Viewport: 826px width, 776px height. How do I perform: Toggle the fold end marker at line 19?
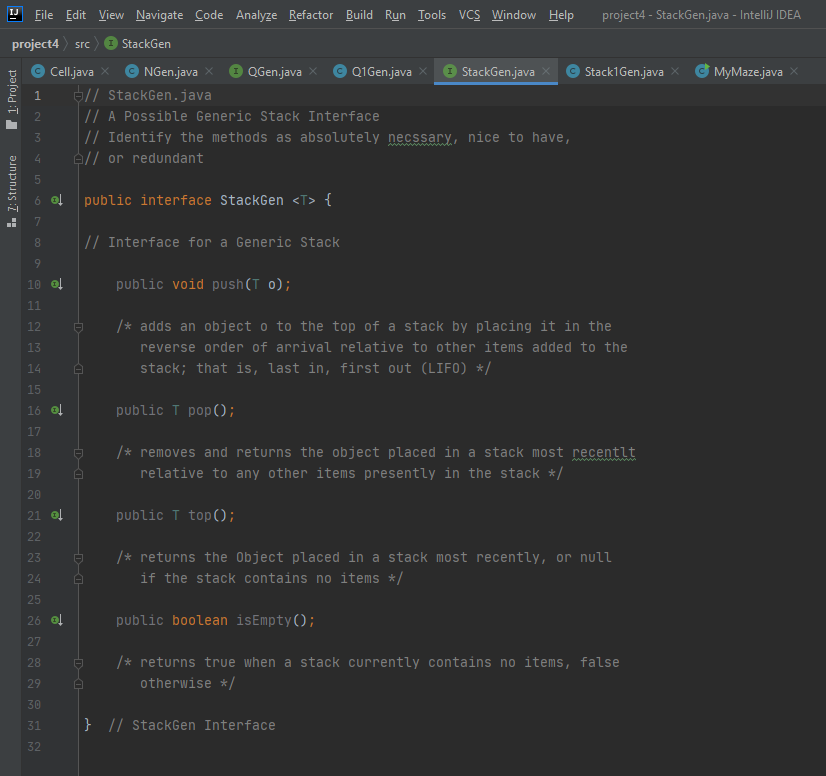click(78, 474)
